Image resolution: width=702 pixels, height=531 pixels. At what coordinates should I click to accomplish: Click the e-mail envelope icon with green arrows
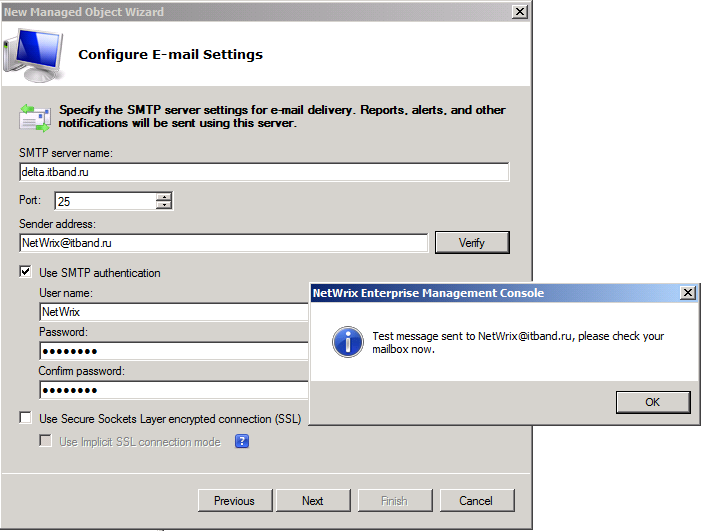pyautogui.click(x=34, y=118)
